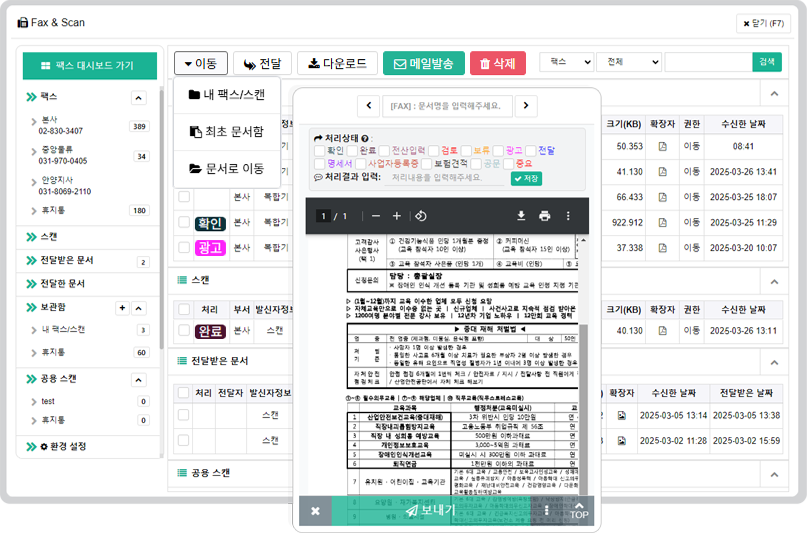The image size is (807, 533).
Task: Collapse the 보관함 sidebar section
Action: click(x=138, y=308)
